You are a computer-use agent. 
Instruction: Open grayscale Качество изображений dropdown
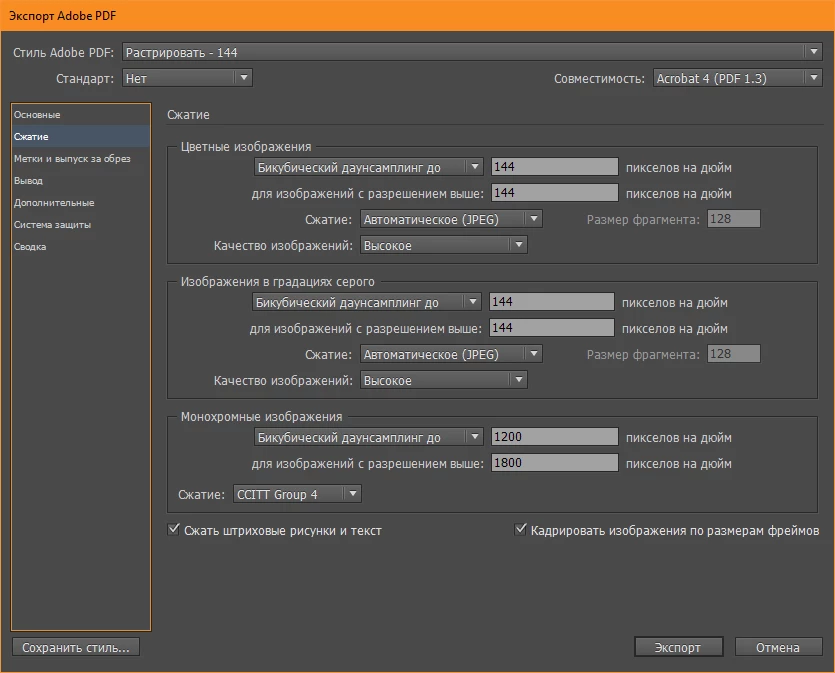(x=444, y=380)
